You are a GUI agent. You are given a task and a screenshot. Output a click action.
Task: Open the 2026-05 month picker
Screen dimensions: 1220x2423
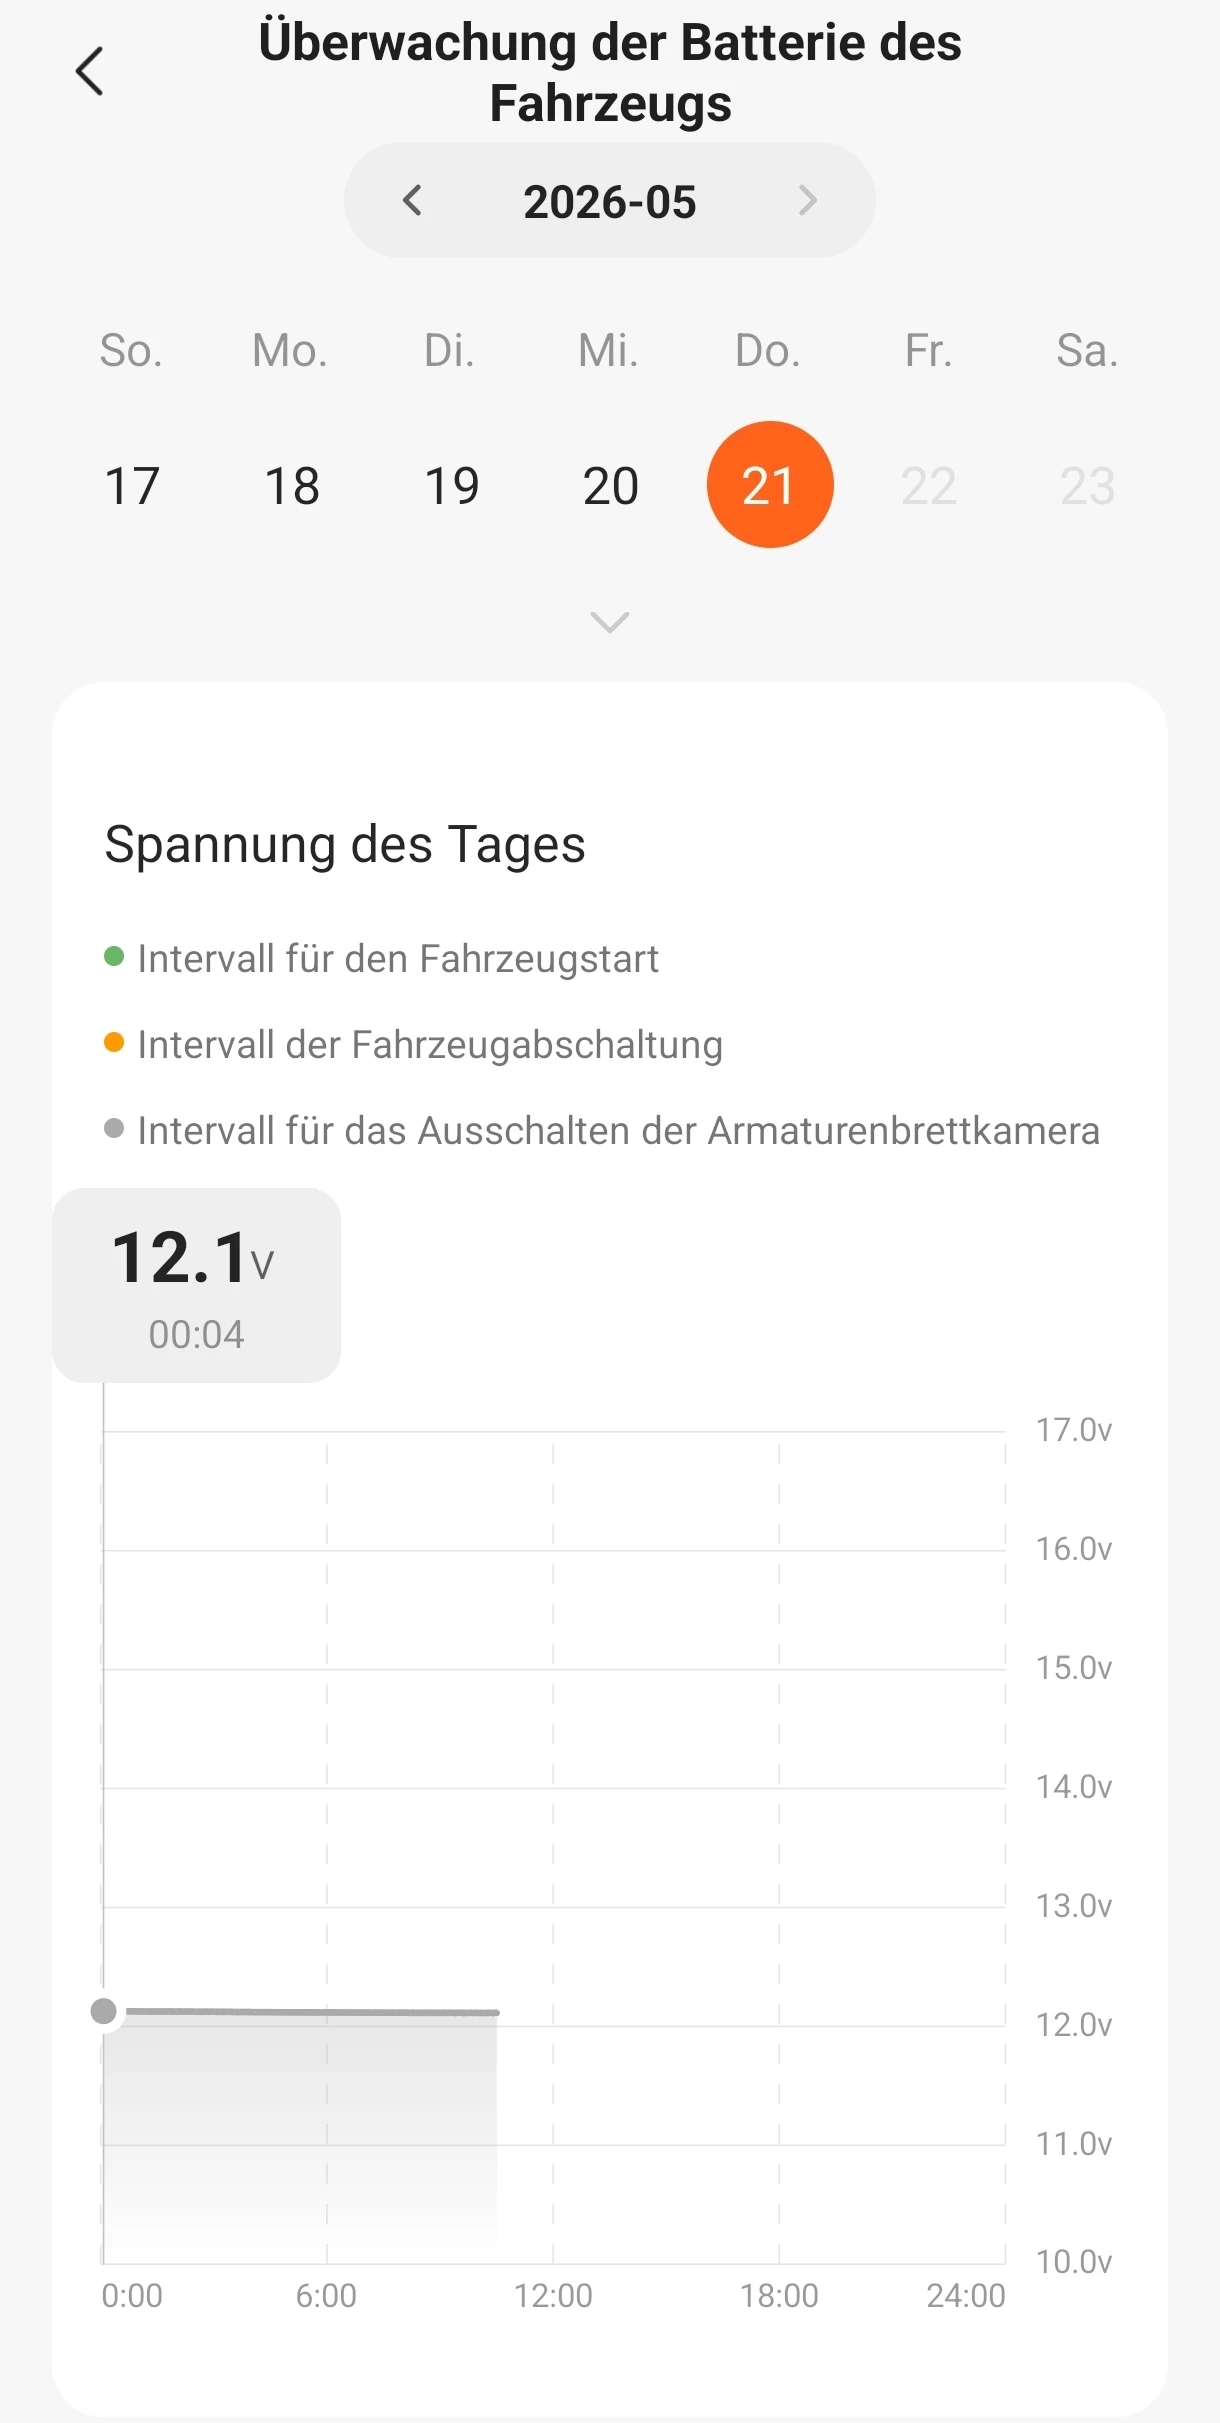coord(610,201)
